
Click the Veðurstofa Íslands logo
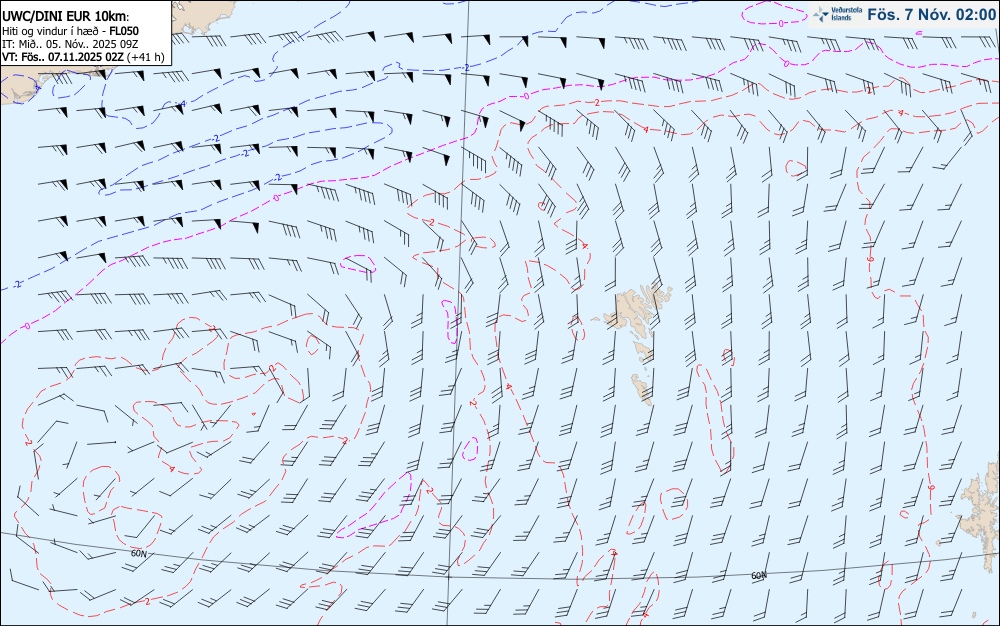coord(838,13)
